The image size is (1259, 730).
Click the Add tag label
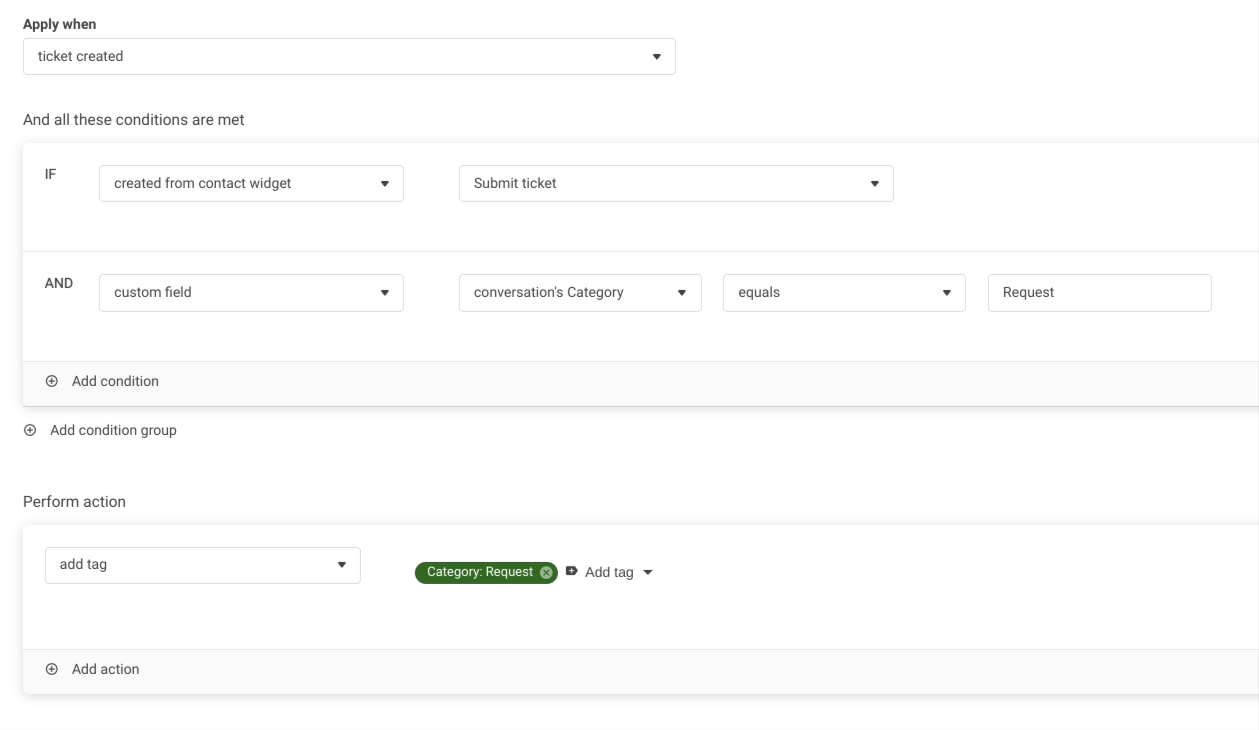click(x=609, y=573)
